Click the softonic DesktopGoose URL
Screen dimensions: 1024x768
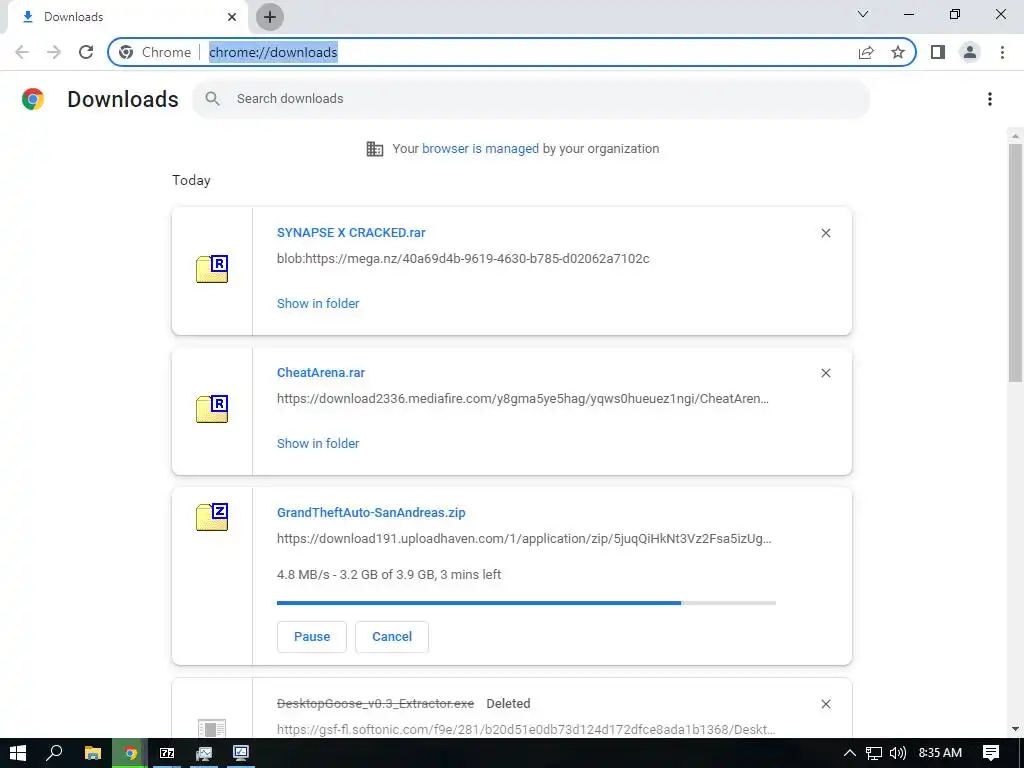coord(526,729)
